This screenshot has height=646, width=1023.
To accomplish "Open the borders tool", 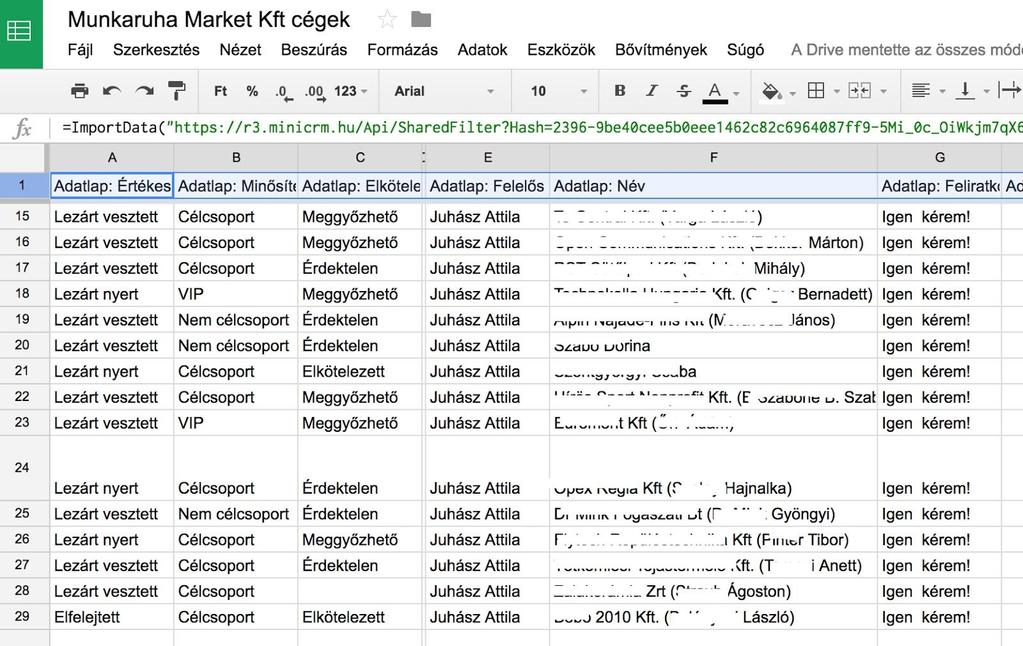I will 816,91.
